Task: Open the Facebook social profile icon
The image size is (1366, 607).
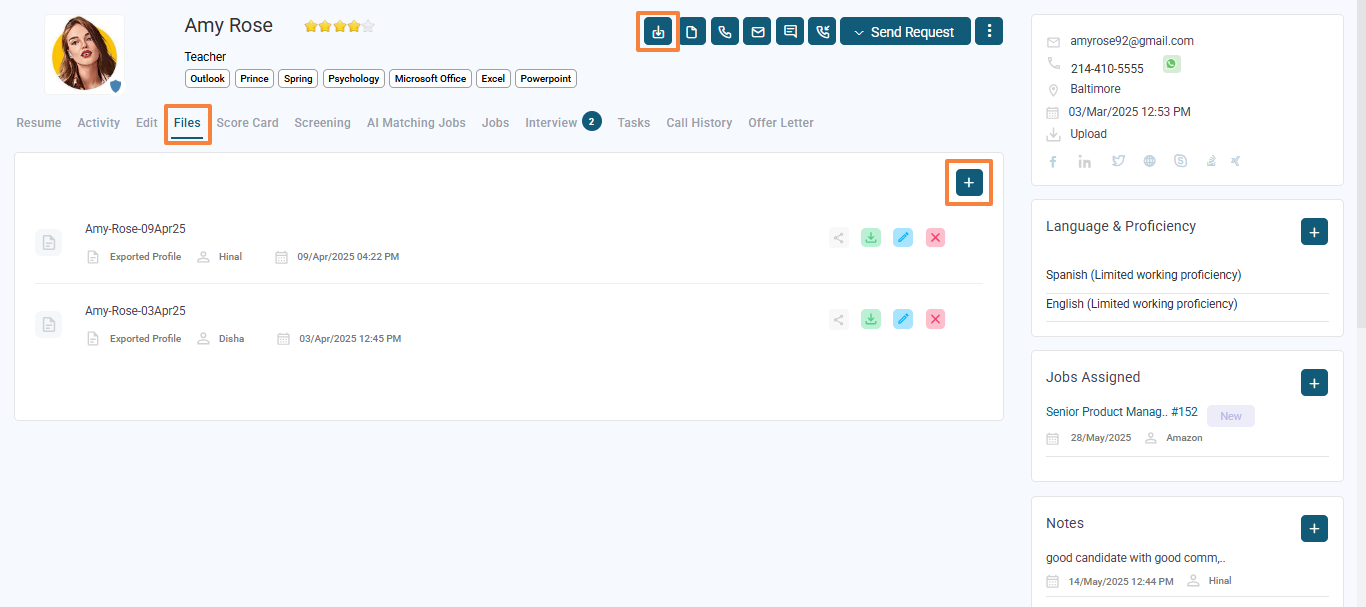Action: (x=1053, y=161)
